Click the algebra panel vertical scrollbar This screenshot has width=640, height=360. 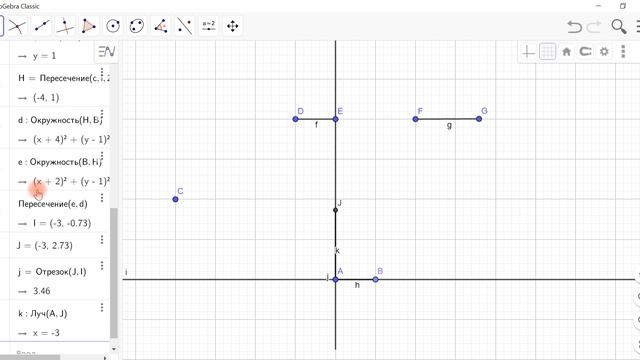pos(114,273)
